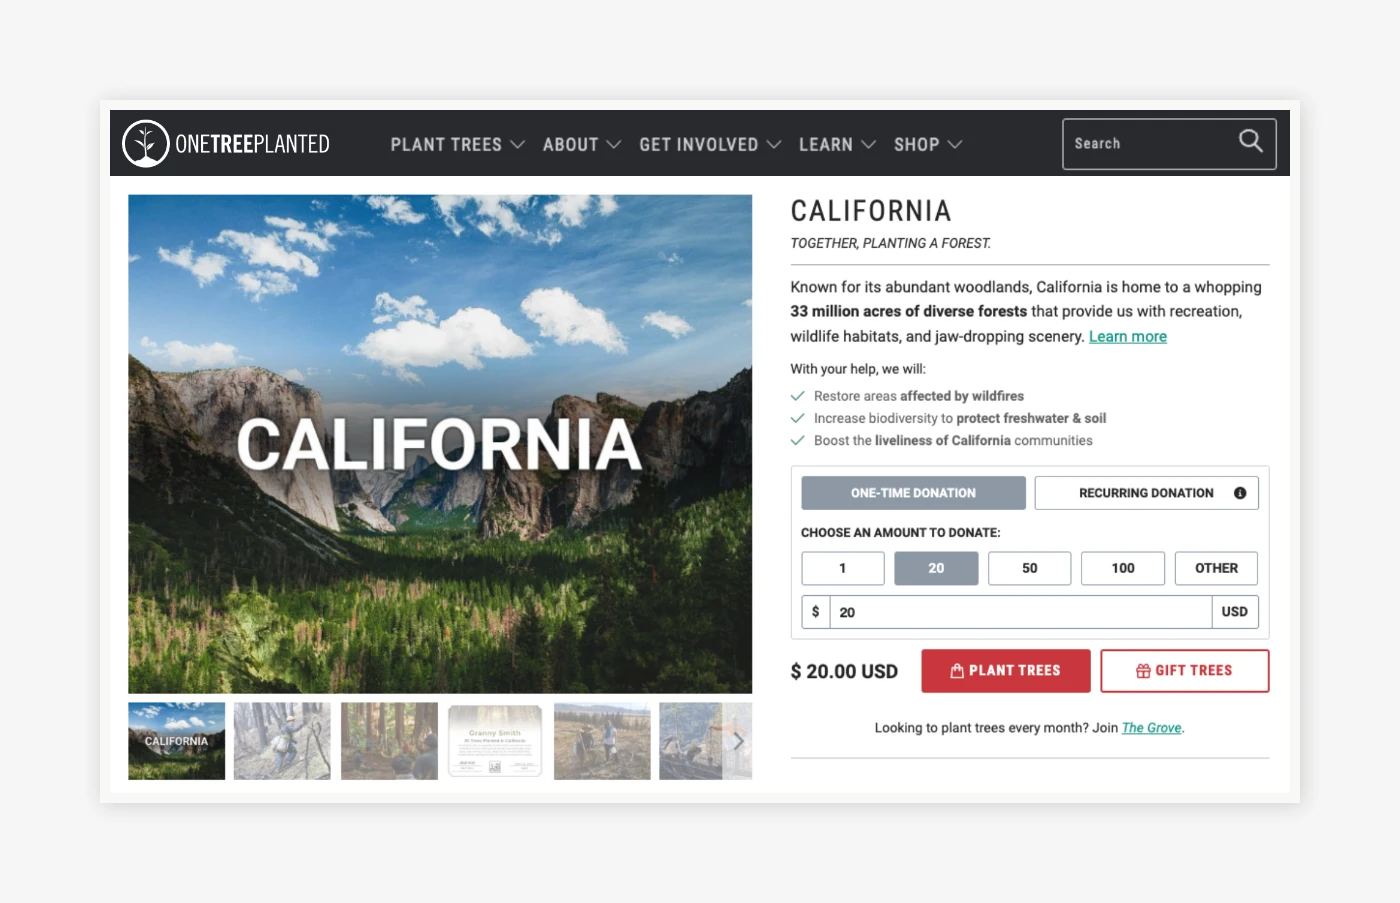Click the search magnifier icon
The image size is (1400, 903).
1251,141
